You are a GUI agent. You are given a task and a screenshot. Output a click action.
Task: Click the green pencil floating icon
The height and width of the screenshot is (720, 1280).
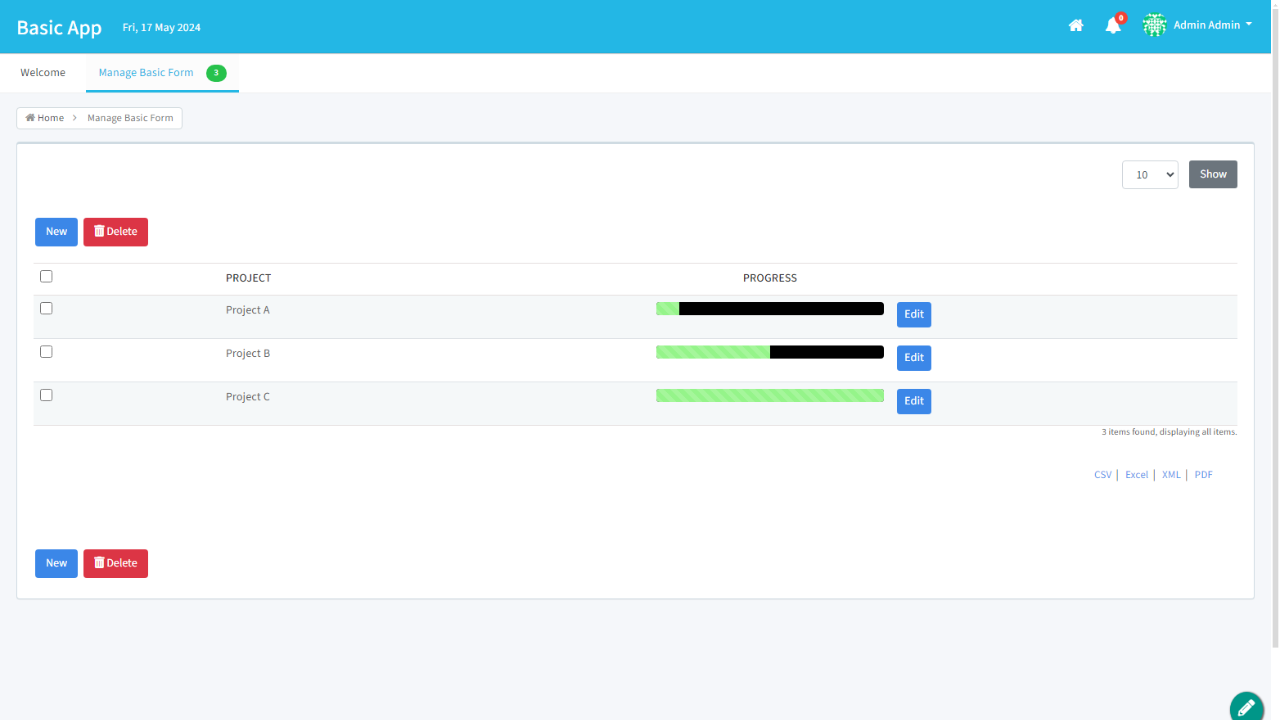pyautogui.click(x=1246, y=706)
